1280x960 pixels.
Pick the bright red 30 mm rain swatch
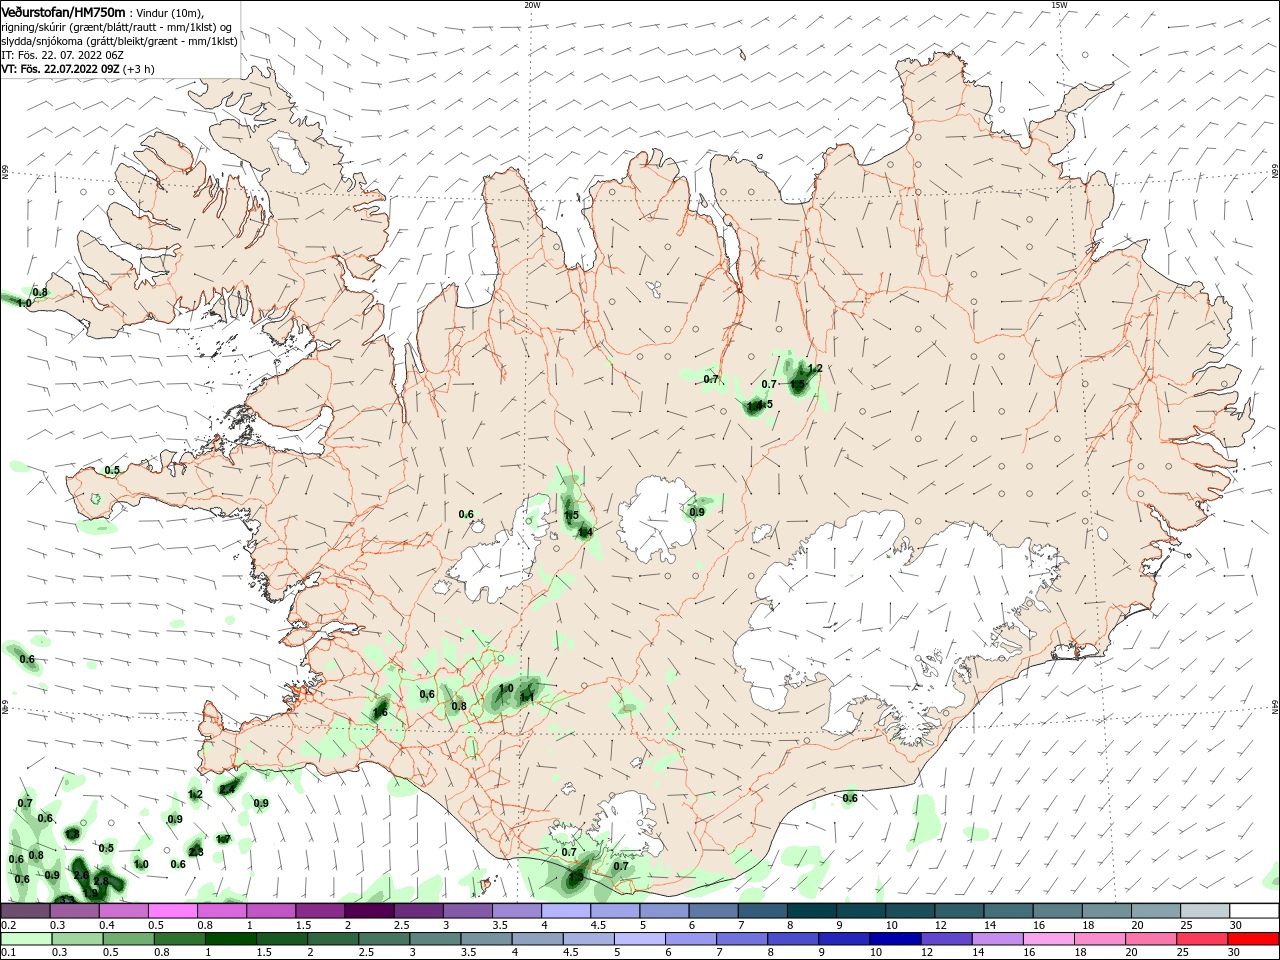click(1253, 939)
